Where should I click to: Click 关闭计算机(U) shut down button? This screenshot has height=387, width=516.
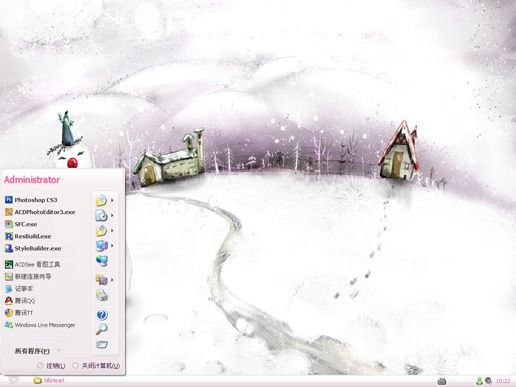pos(96,366)
